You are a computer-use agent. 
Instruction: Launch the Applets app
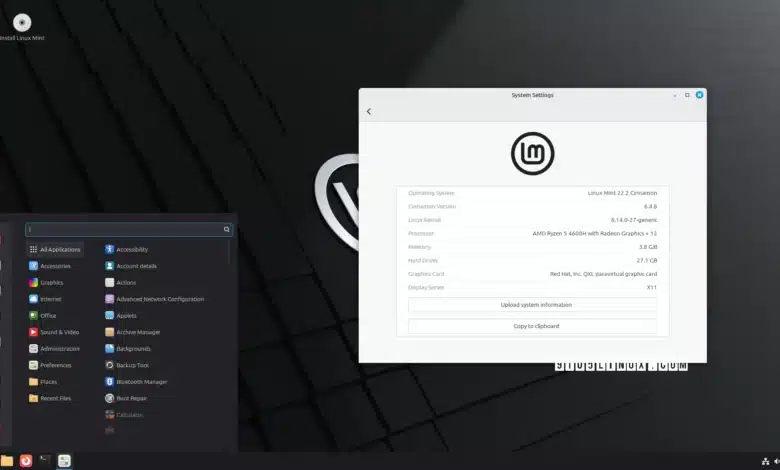point(121,315)
